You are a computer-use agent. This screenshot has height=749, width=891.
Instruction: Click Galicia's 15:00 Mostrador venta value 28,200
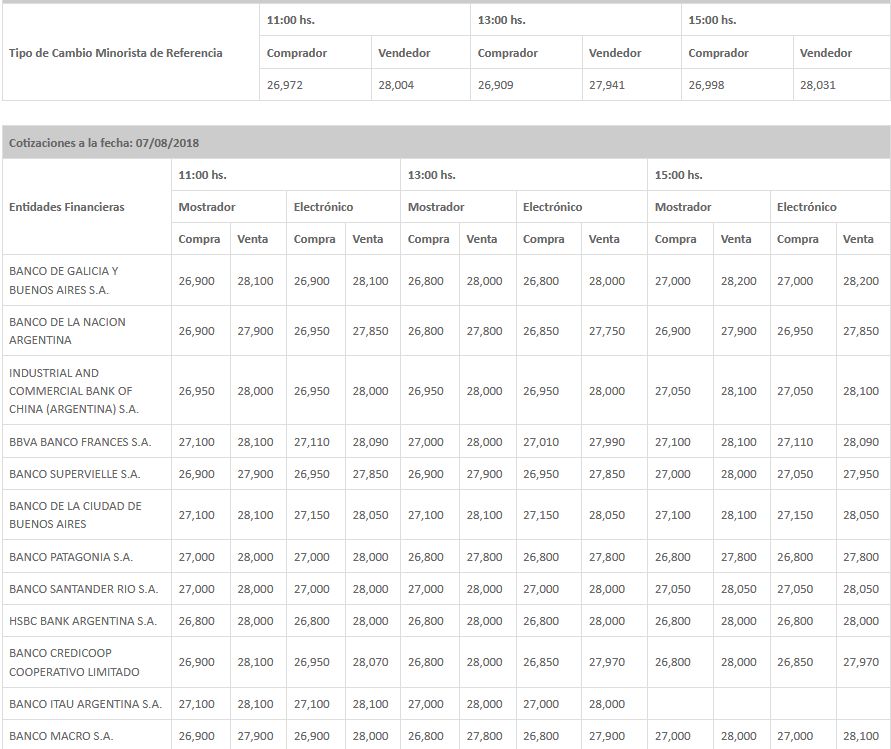tap(738, 281)
